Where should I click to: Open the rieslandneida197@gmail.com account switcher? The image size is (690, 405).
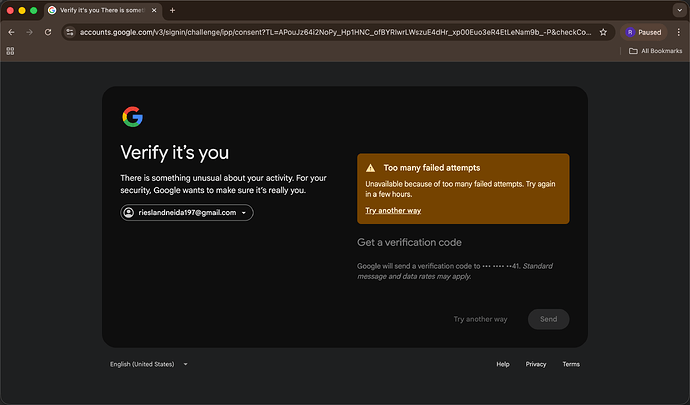coord(187,213)
